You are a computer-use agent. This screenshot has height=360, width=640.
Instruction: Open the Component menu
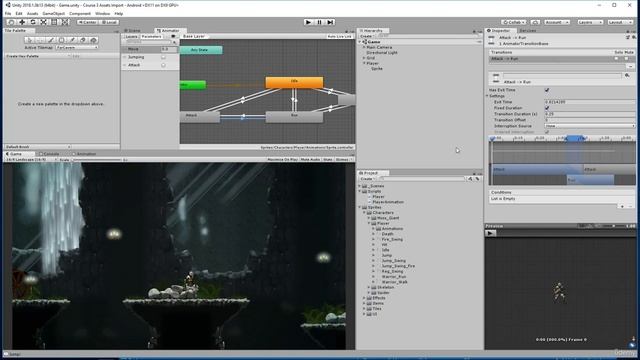tap(80, 13)
